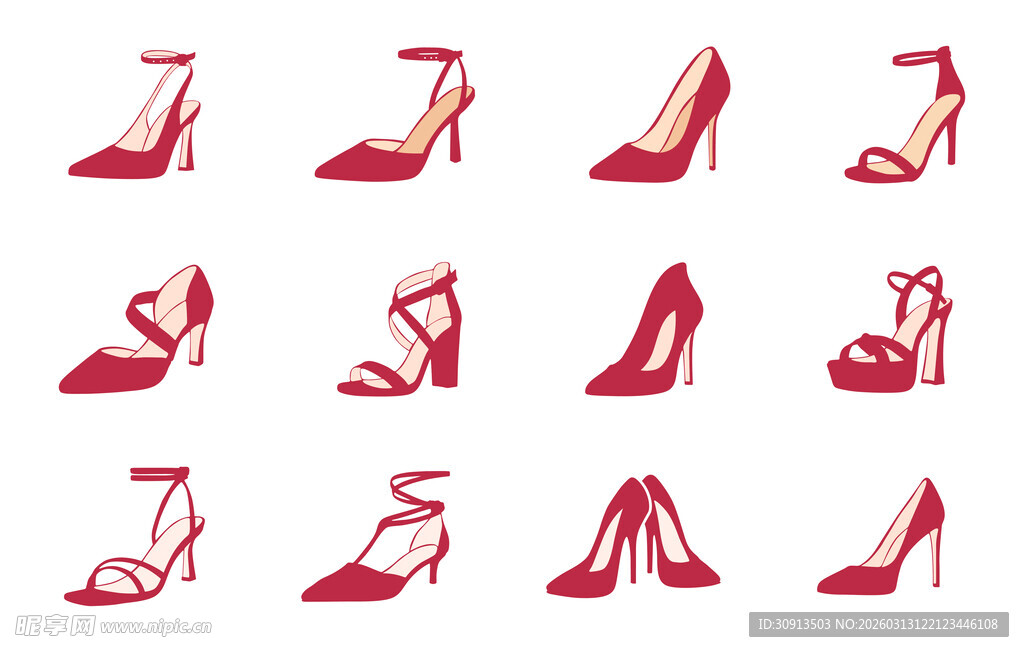Click the left shoe of the pump pair
This screenshot has height=652, width=1024.
(600, 545)
